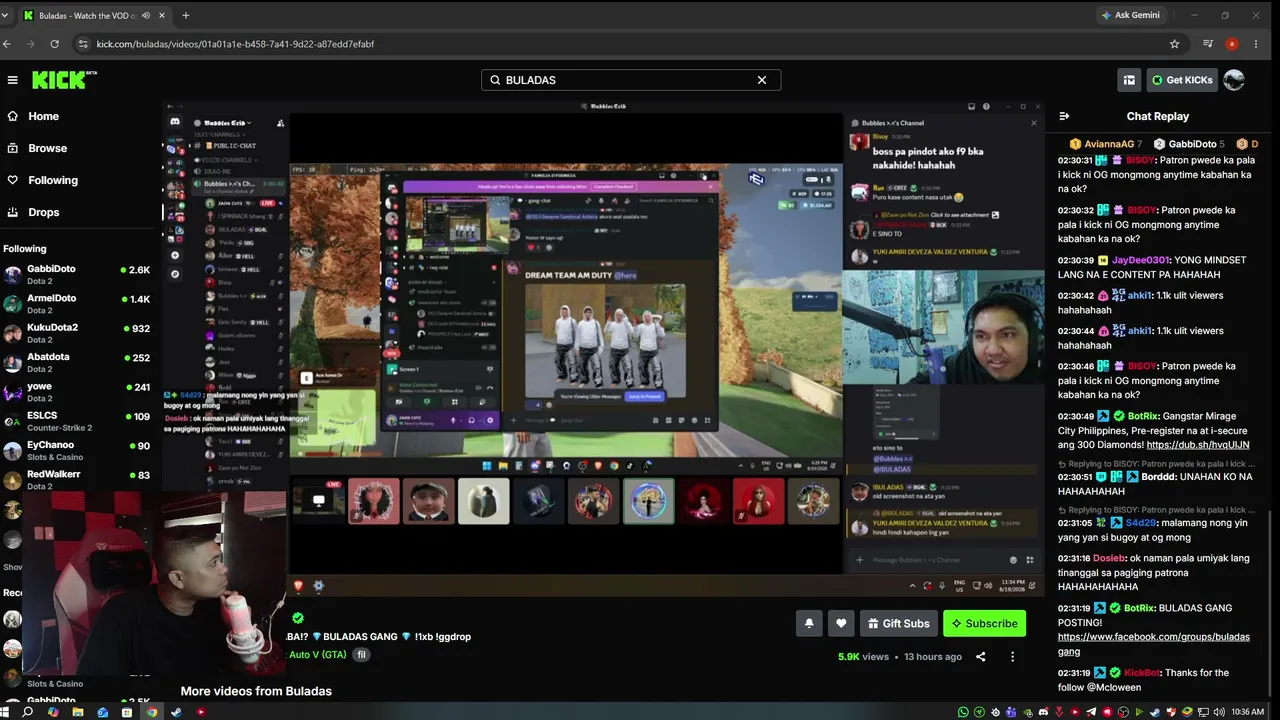This screenshot has width=1280, height=720.
Task: Open the Facebook buladasgang link in chat
Action: (x=1154, y=644)
